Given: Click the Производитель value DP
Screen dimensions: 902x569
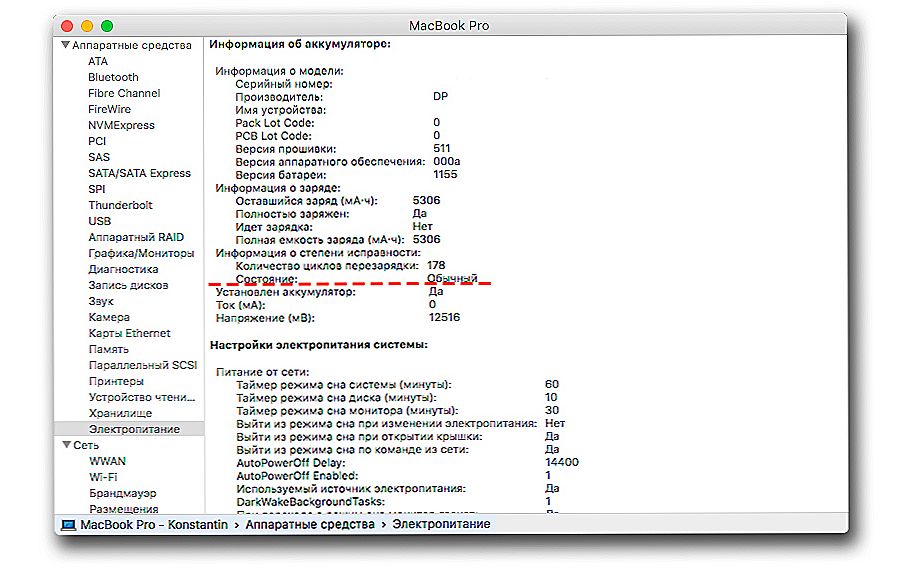Looking at the screenshot, I should tap(440, 97).
